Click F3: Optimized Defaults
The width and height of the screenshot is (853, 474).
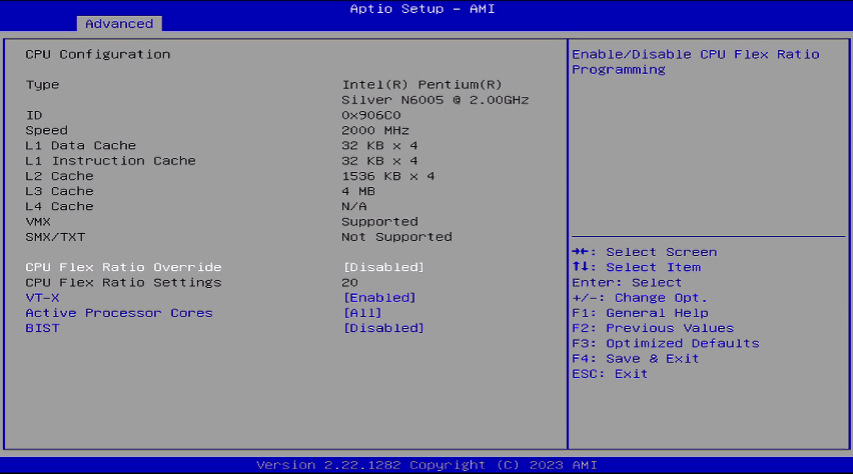(666, 343)
